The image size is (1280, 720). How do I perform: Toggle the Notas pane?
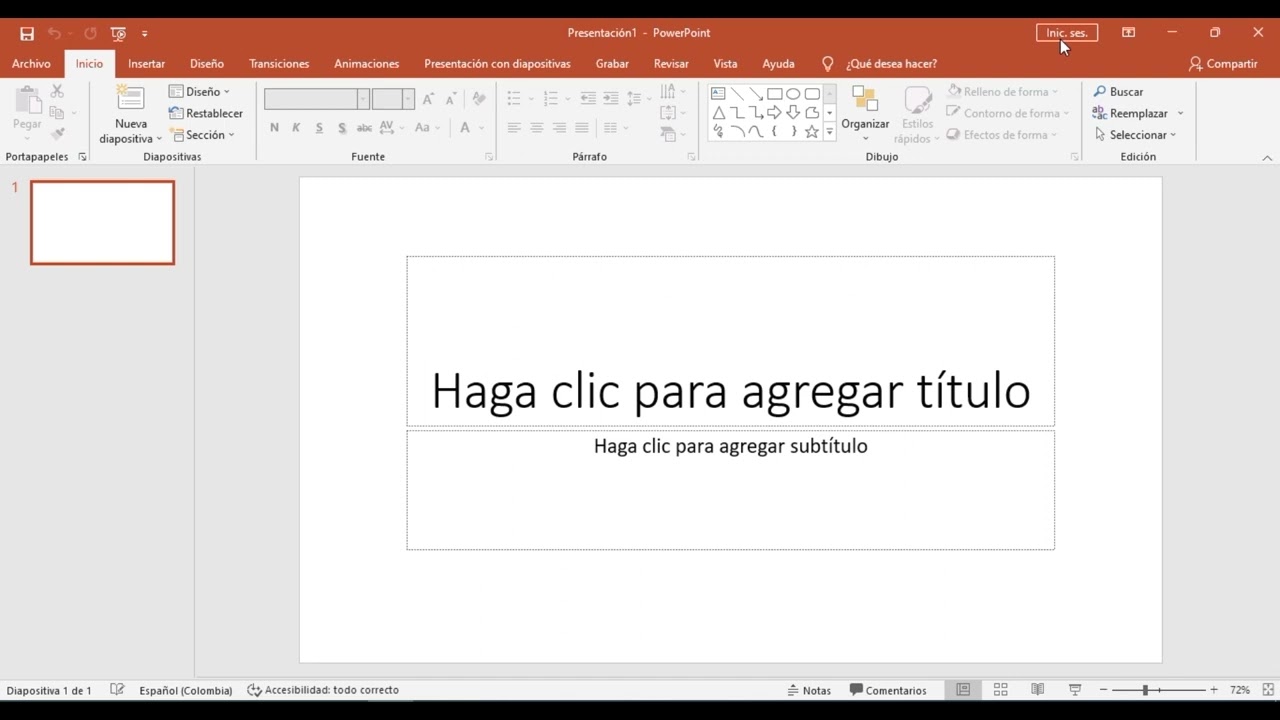click(809, 690)
